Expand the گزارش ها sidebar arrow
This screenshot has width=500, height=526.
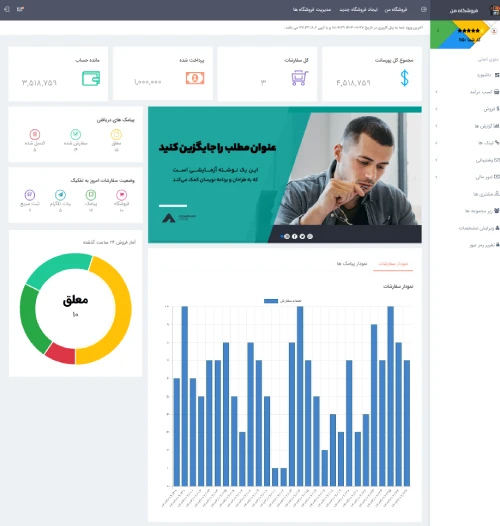pos(436,126)
